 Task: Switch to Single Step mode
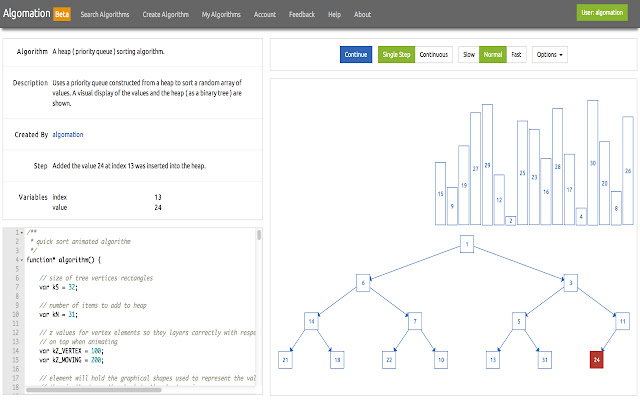pyautogui.click(x=396, y=54)
